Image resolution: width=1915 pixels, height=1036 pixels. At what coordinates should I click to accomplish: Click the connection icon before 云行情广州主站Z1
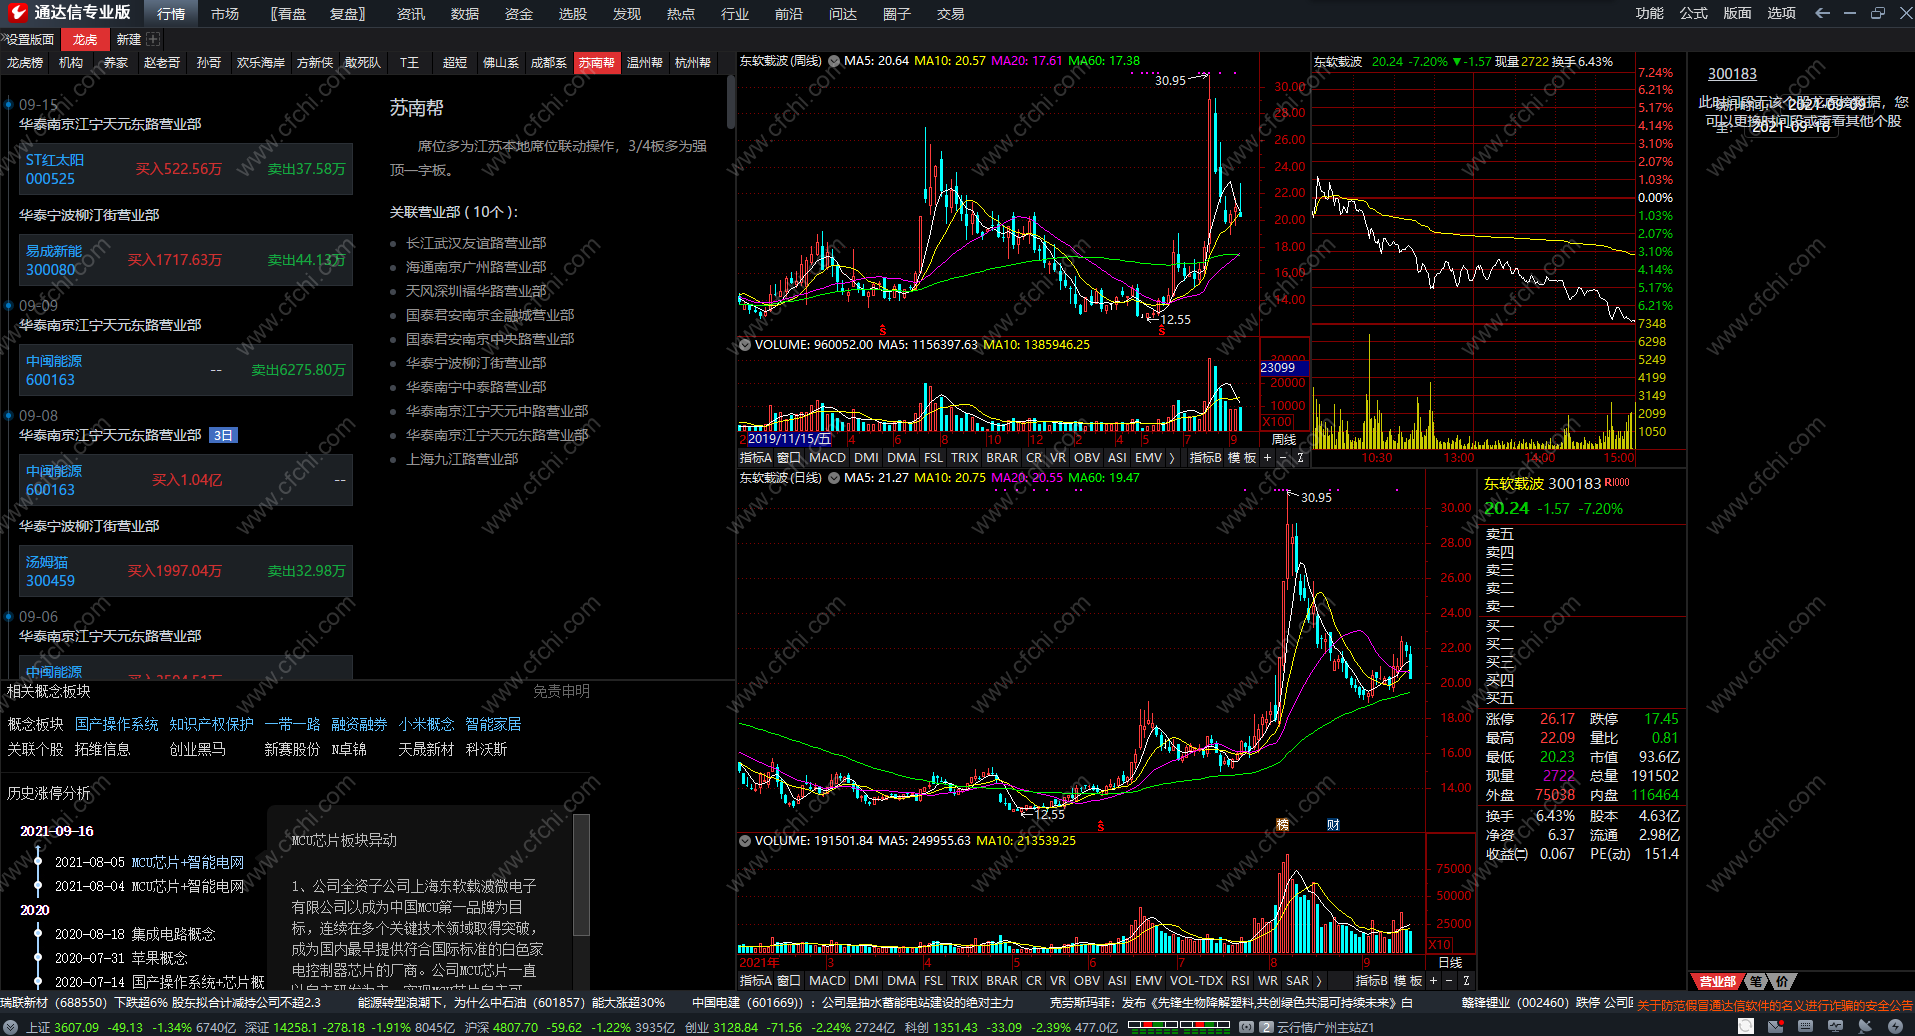1246,1027
